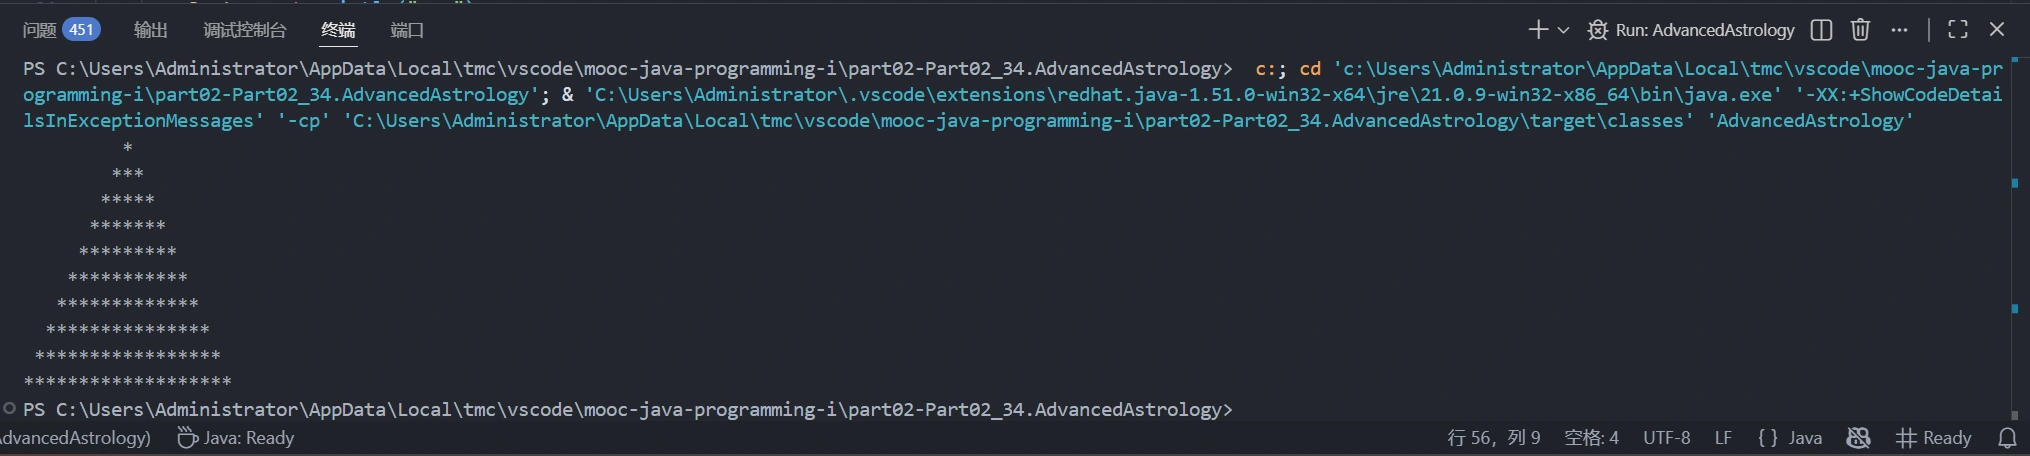Image resolution: width=2030 pixels, height=456 pixels.
Task: Click the Java: Ready status item
Action: pos(236,438)
